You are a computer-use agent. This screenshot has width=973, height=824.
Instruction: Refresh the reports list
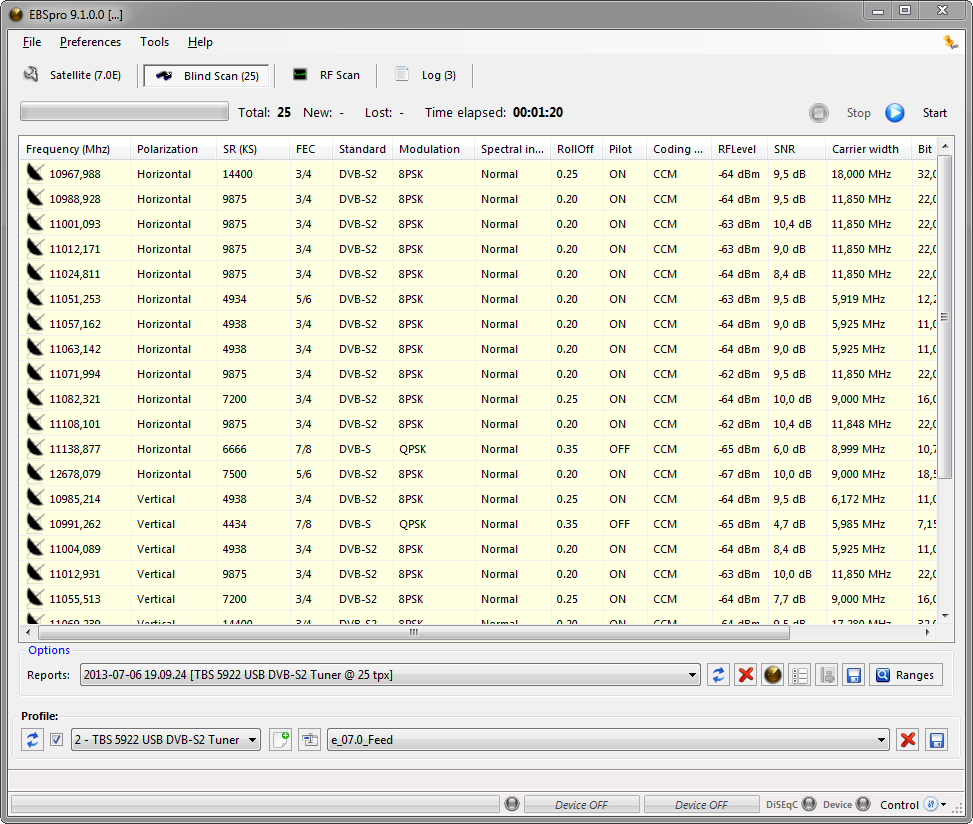718,674
